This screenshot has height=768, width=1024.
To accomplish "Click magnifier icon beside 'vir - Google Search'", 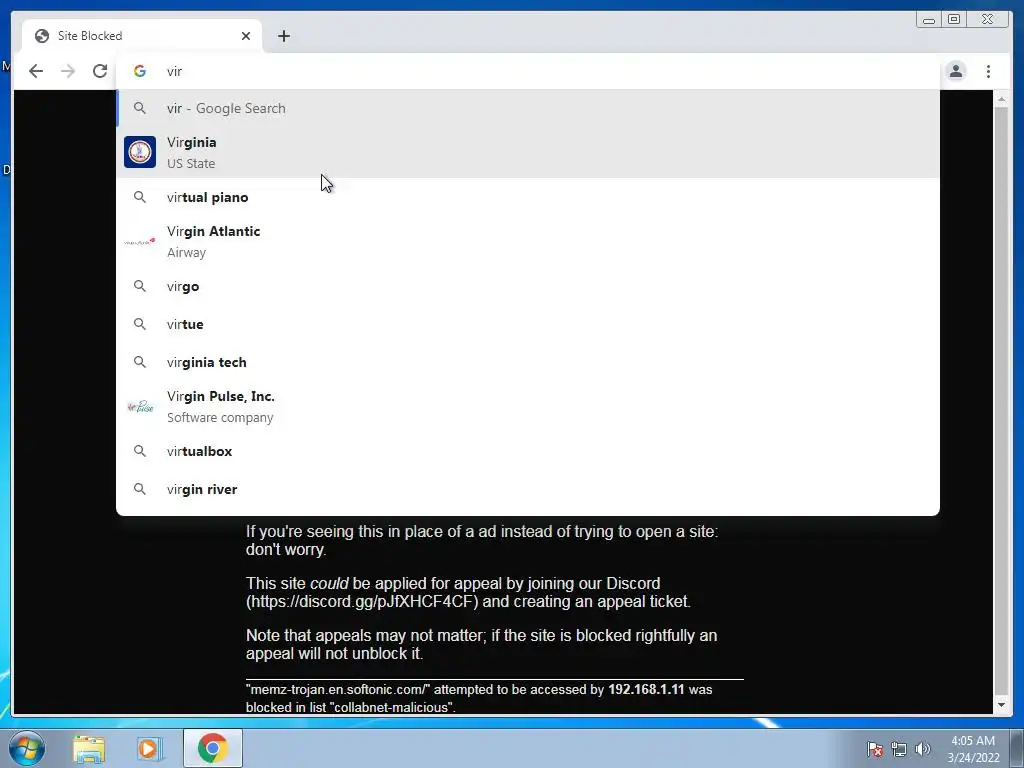I will tap(140, 108).
